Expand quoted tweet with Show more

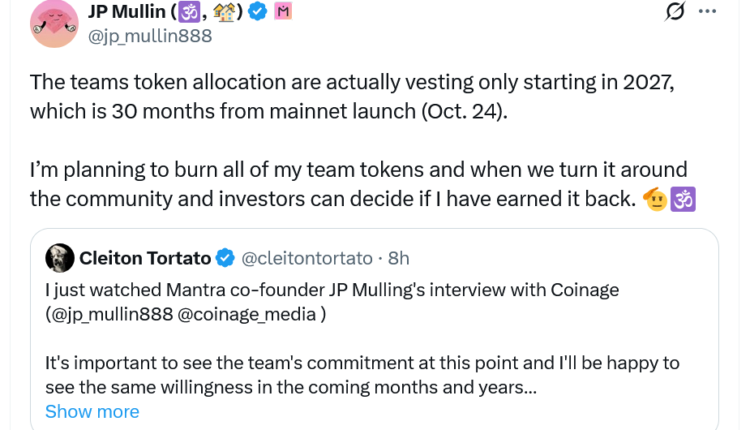tap(92, 411)
